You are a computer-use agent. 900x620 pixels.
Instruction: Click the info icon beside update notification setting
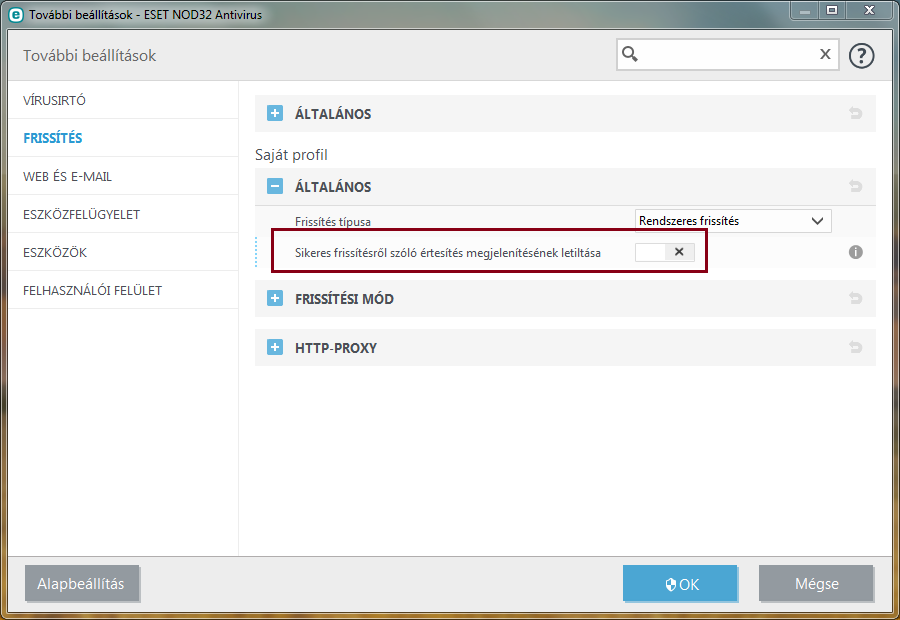tap(855, 252)
